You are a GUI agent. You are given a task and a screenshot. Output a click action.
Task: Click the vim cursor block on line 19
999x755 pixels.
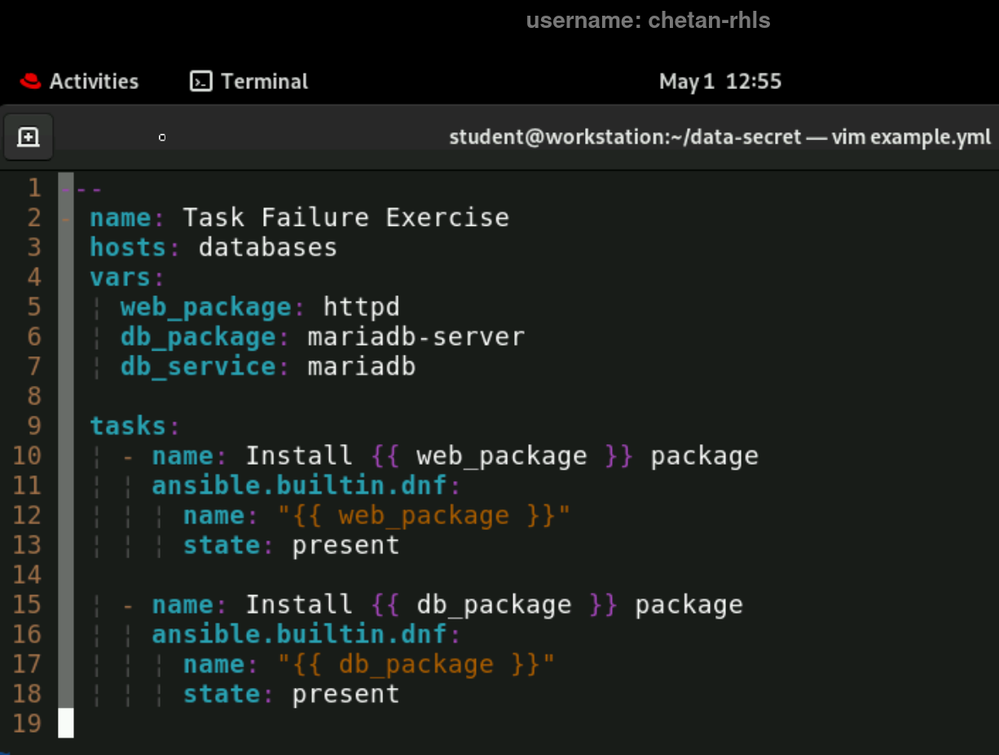pos(66,723)
